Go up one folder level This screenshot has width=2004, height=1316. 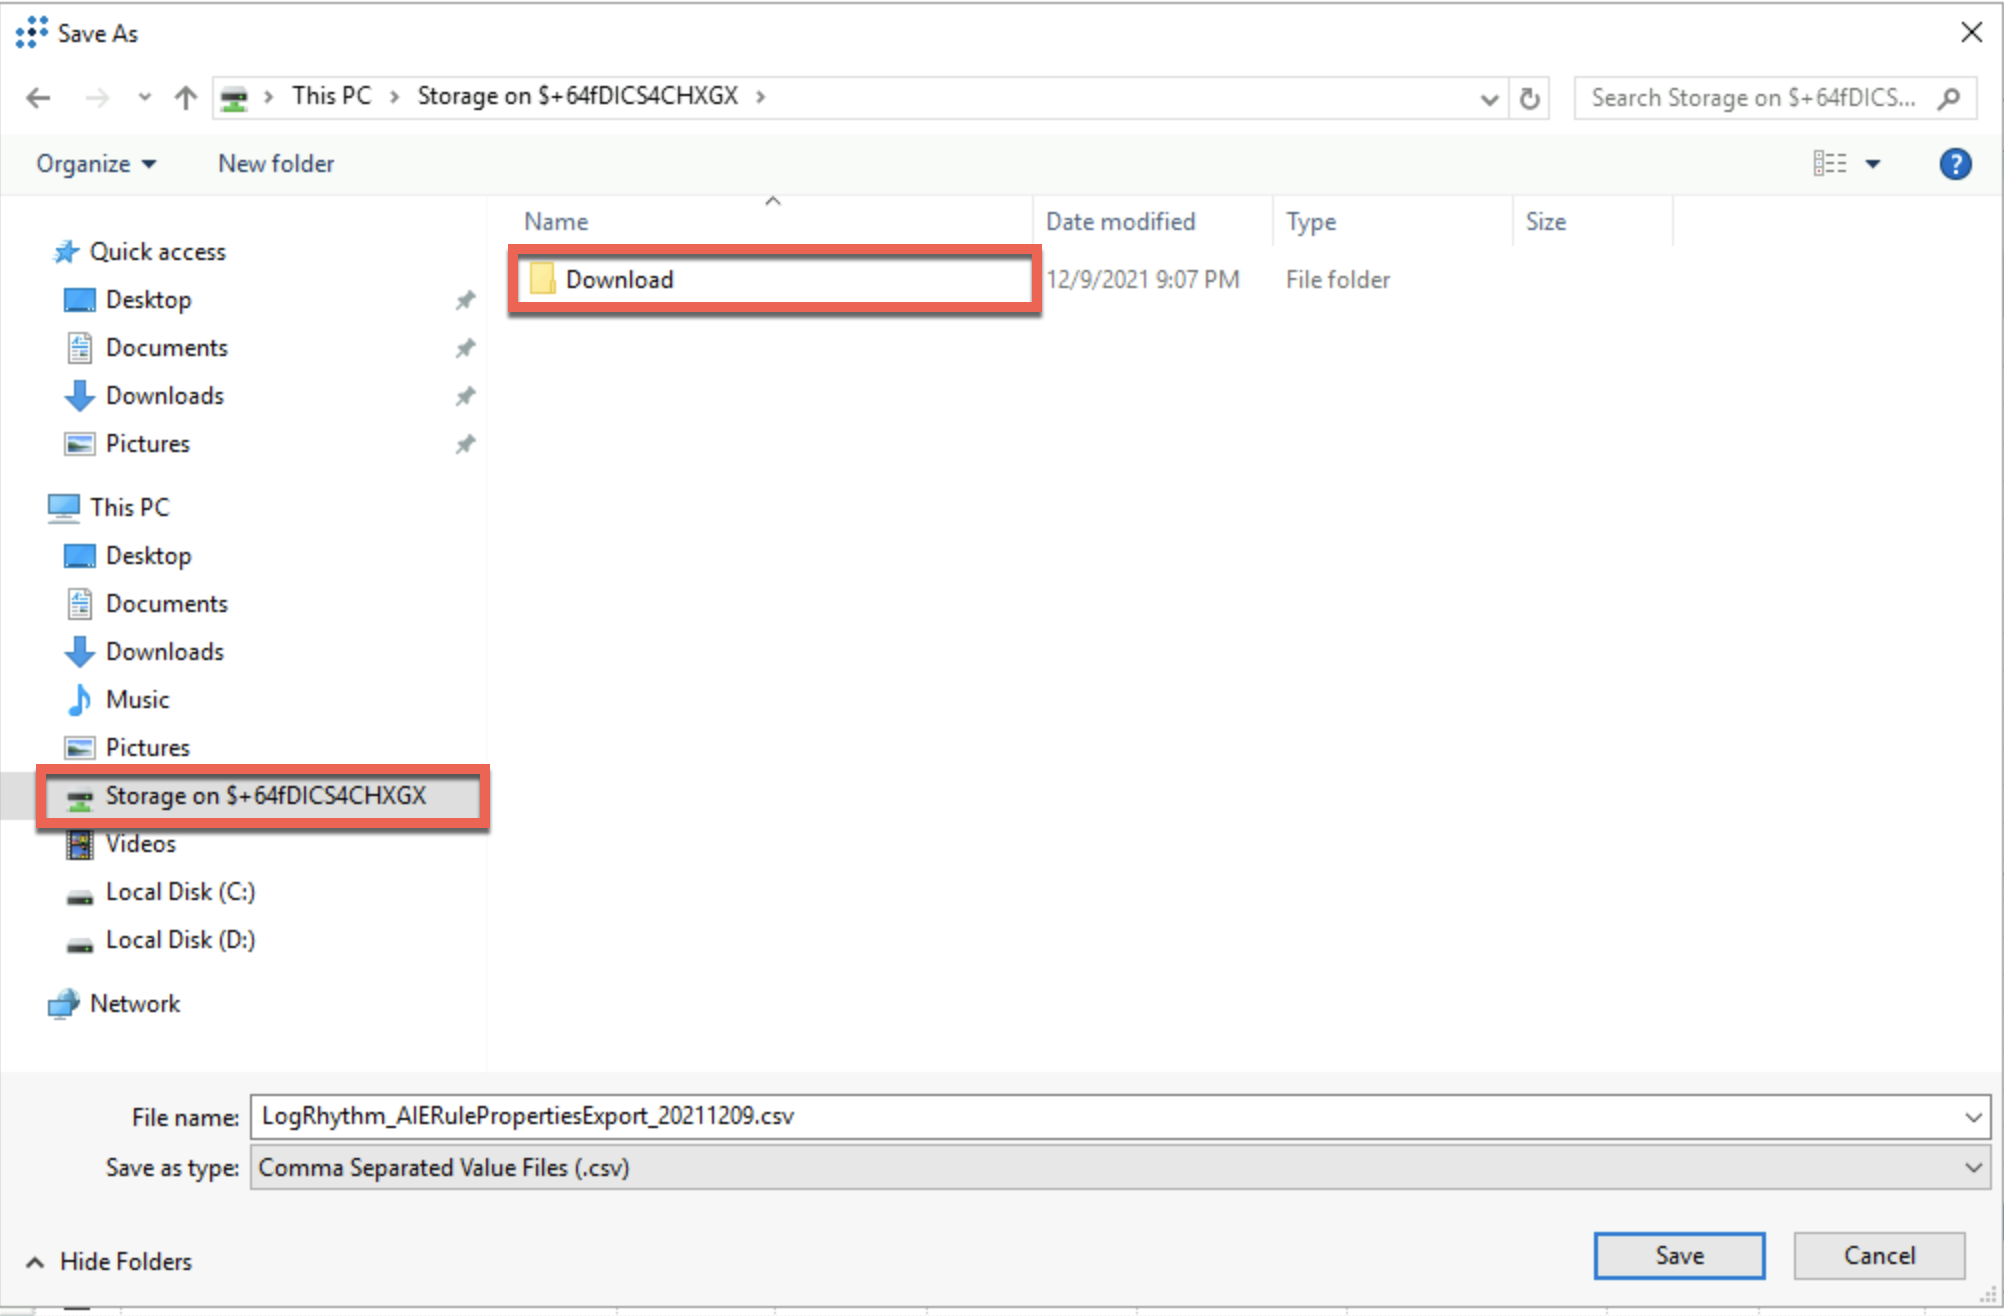[185, 98]
